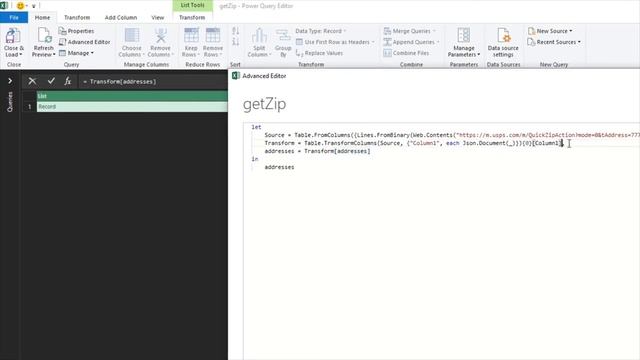This screenshot has width=640, height=360.
Task: Click the Refresh Preview icon
Action: (44, 36)
